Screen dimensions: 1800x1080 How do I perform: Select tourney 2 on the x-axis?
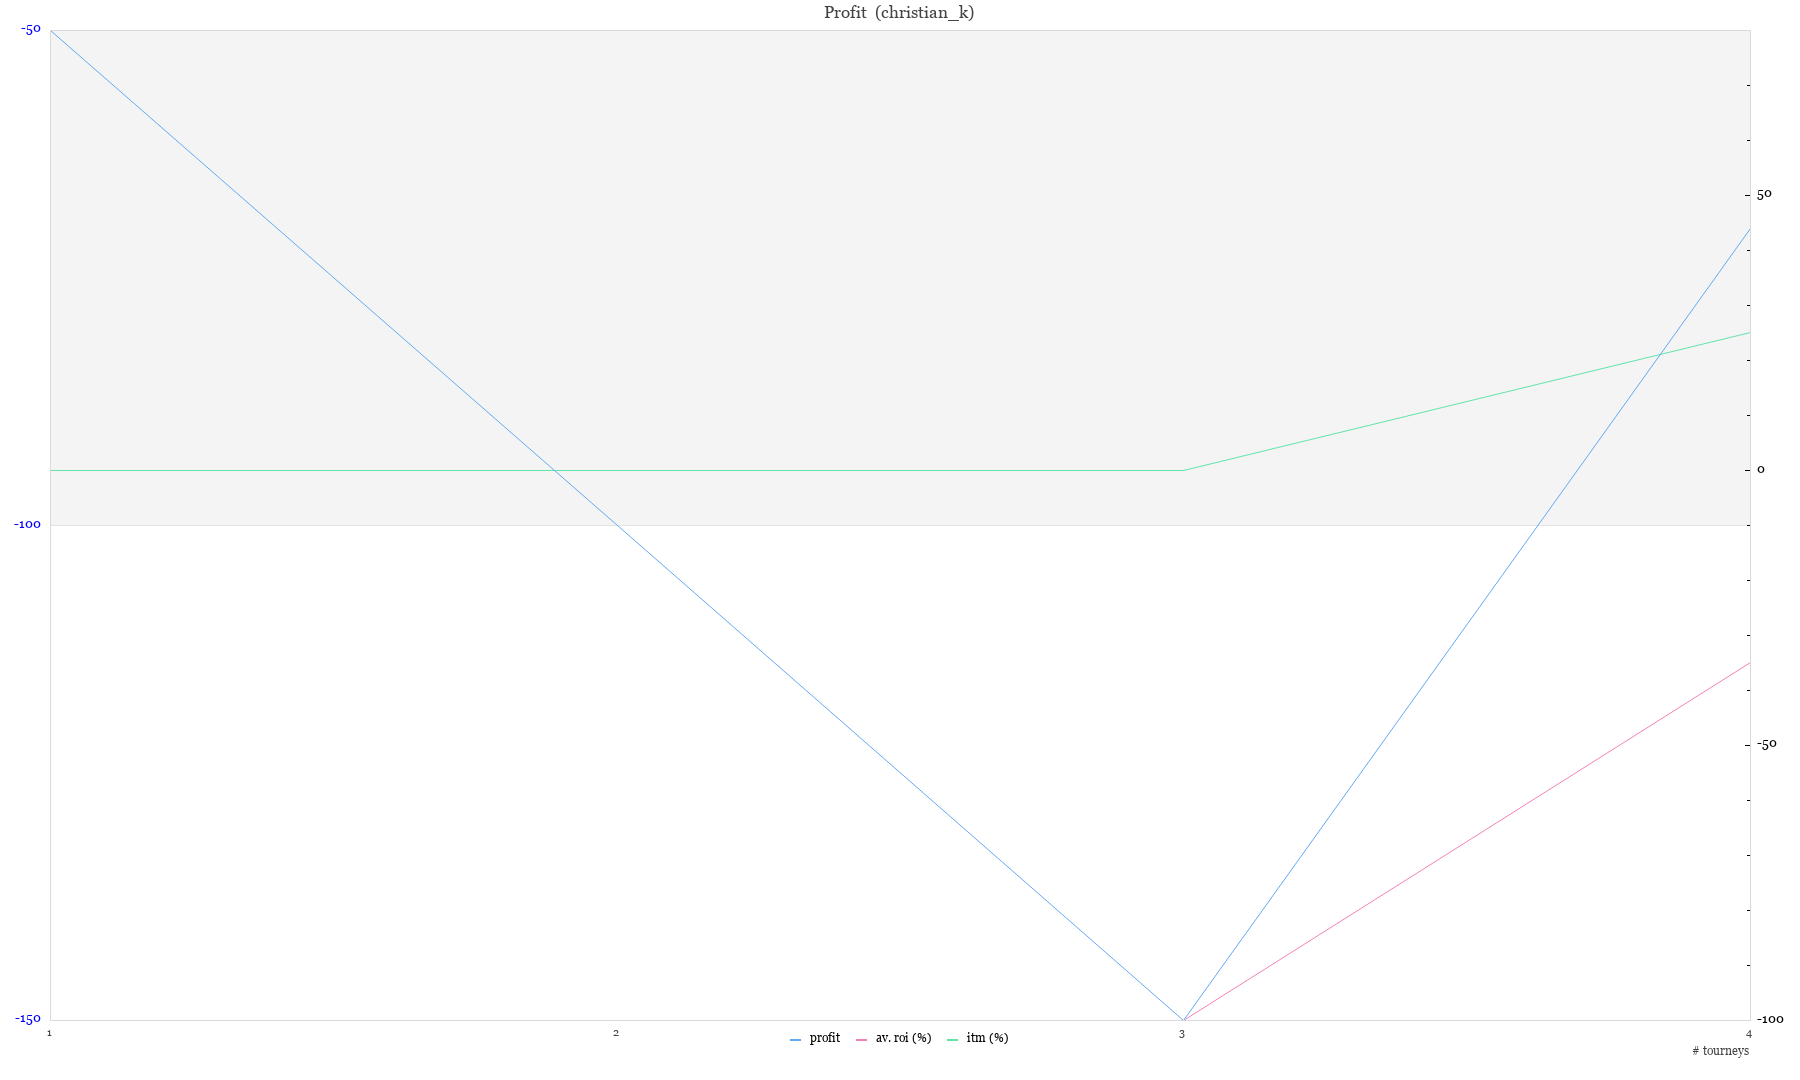616,1033
